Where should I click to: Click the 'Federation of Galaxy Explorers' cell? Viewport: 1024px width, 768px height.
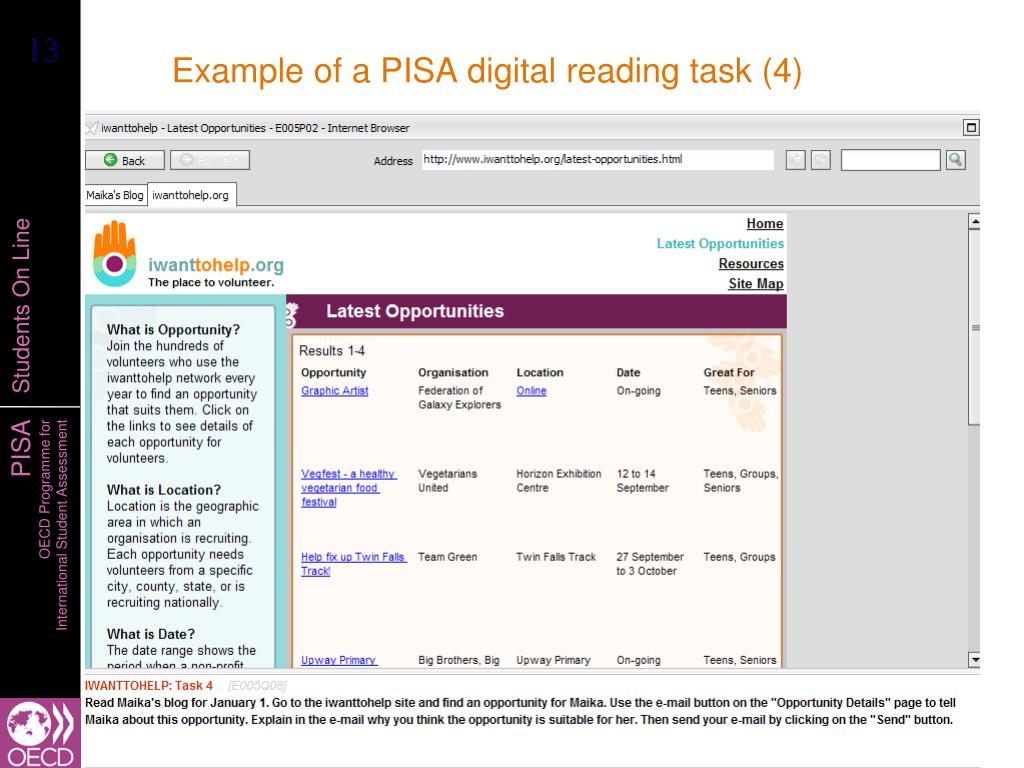point(460,398)
